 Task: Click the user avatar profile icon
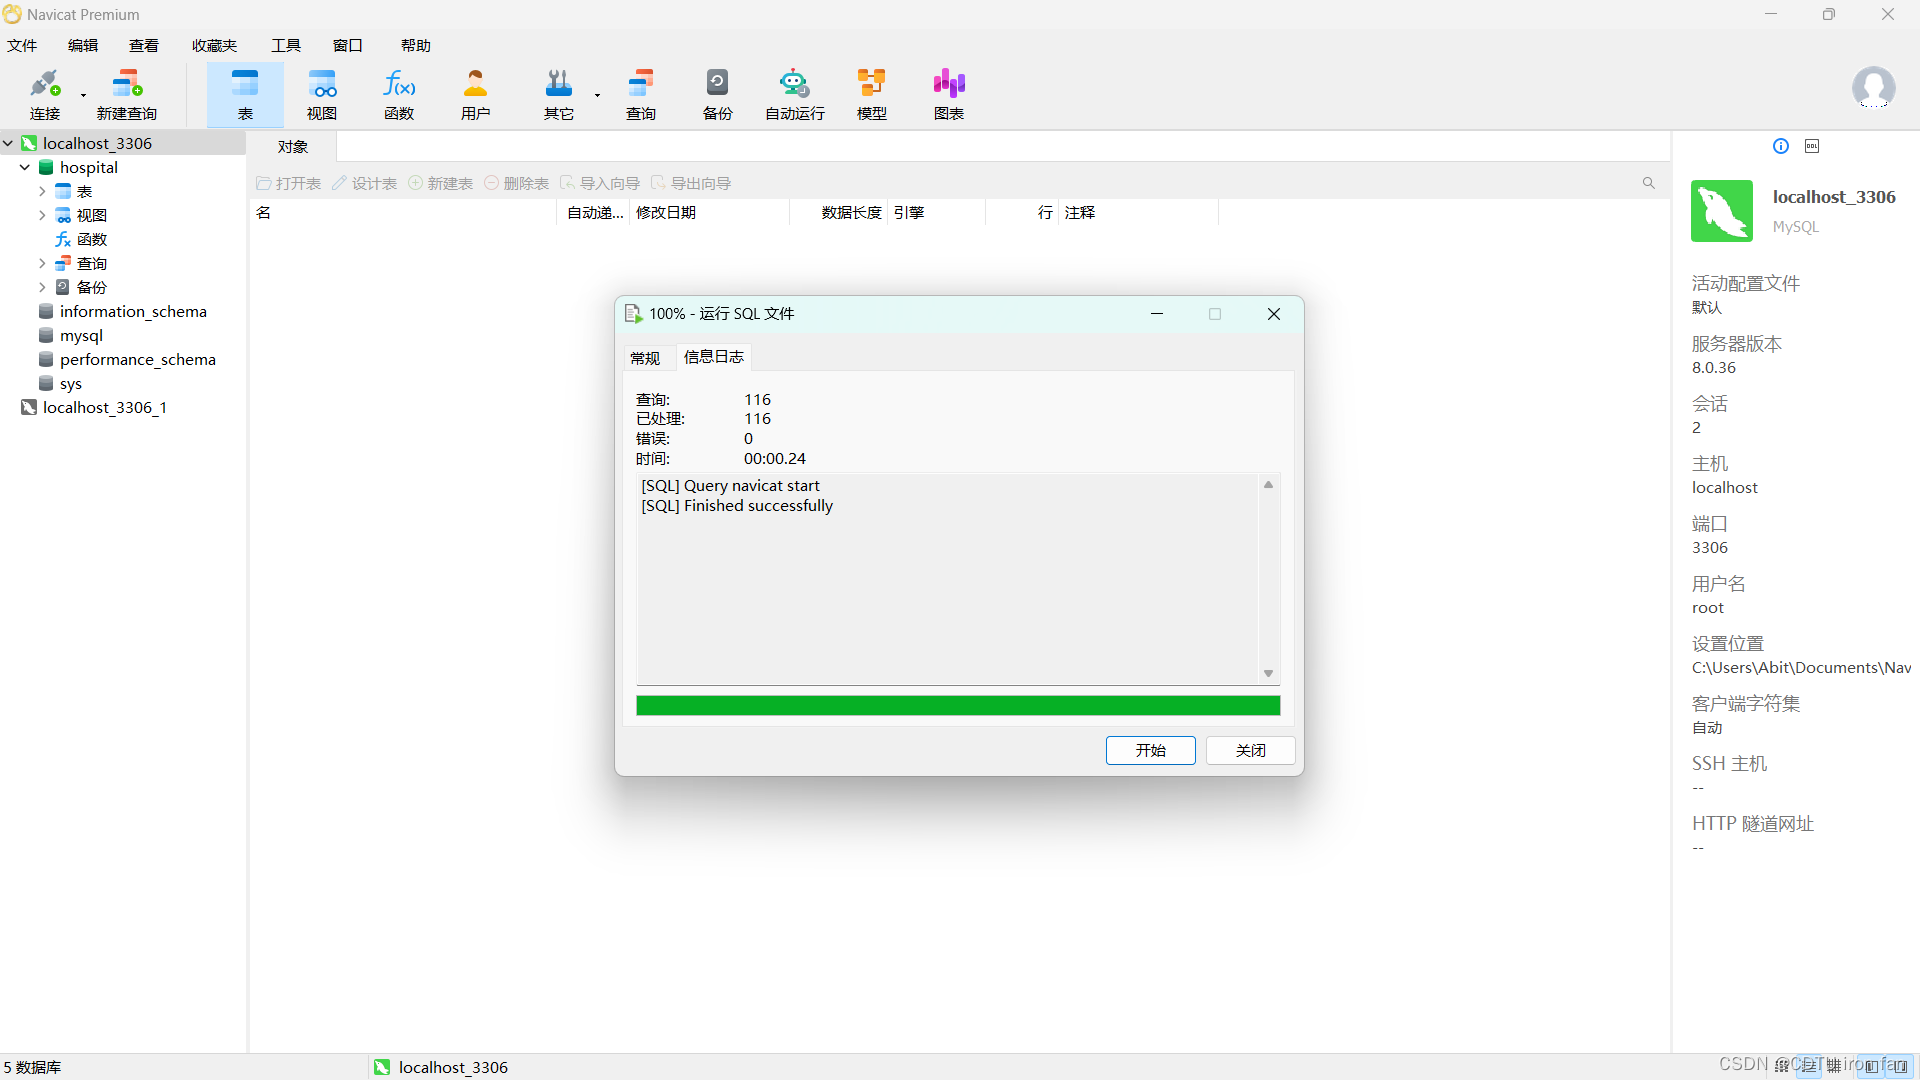[x=1873, y=88]
